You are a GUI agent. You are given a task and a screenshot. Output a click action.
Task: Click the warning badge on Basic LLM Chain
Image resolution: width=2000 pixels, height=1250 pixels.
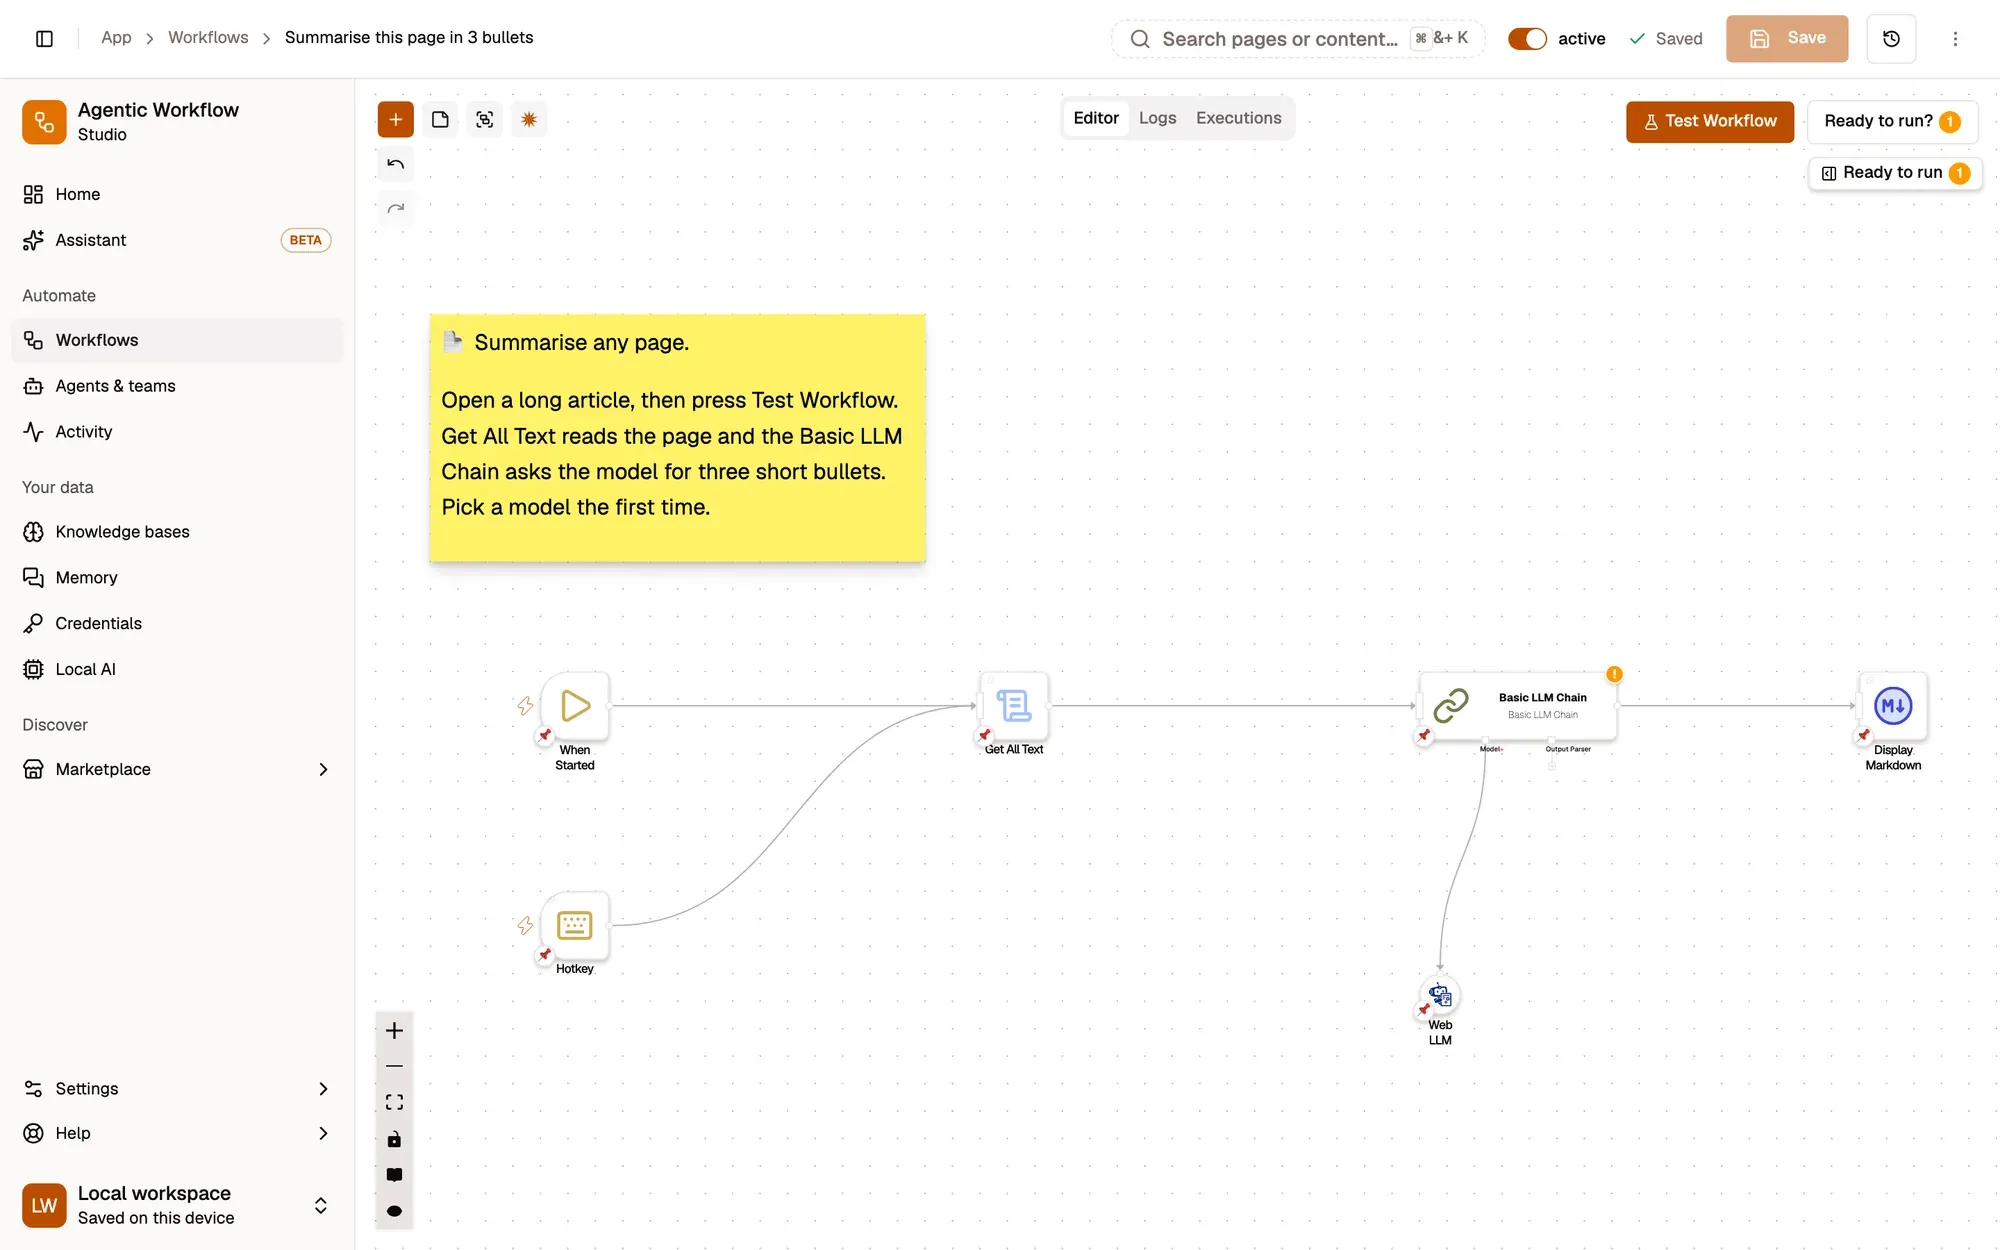tap(1614, 674)
